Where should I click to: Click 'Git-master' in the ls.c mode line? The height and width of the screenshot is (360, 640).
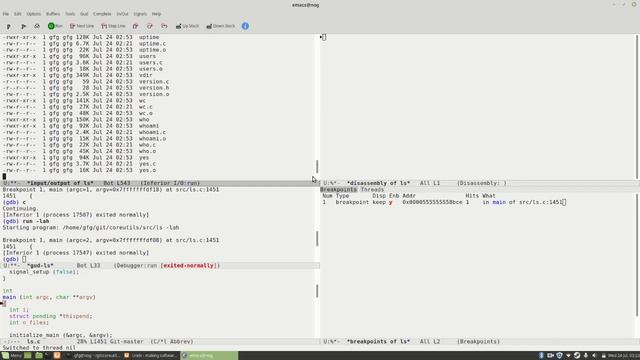click(x=127, y=342)
